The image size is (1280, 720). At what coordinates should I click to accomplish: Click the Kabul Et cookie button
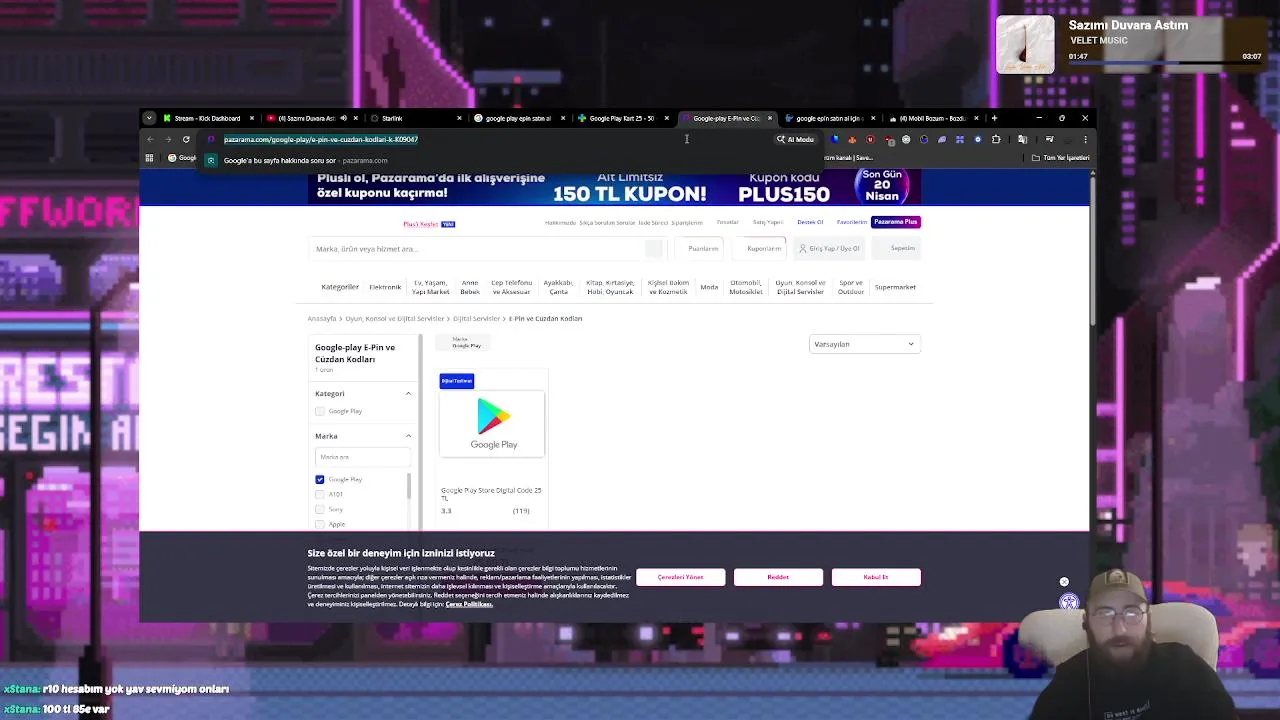pos(876,577)
